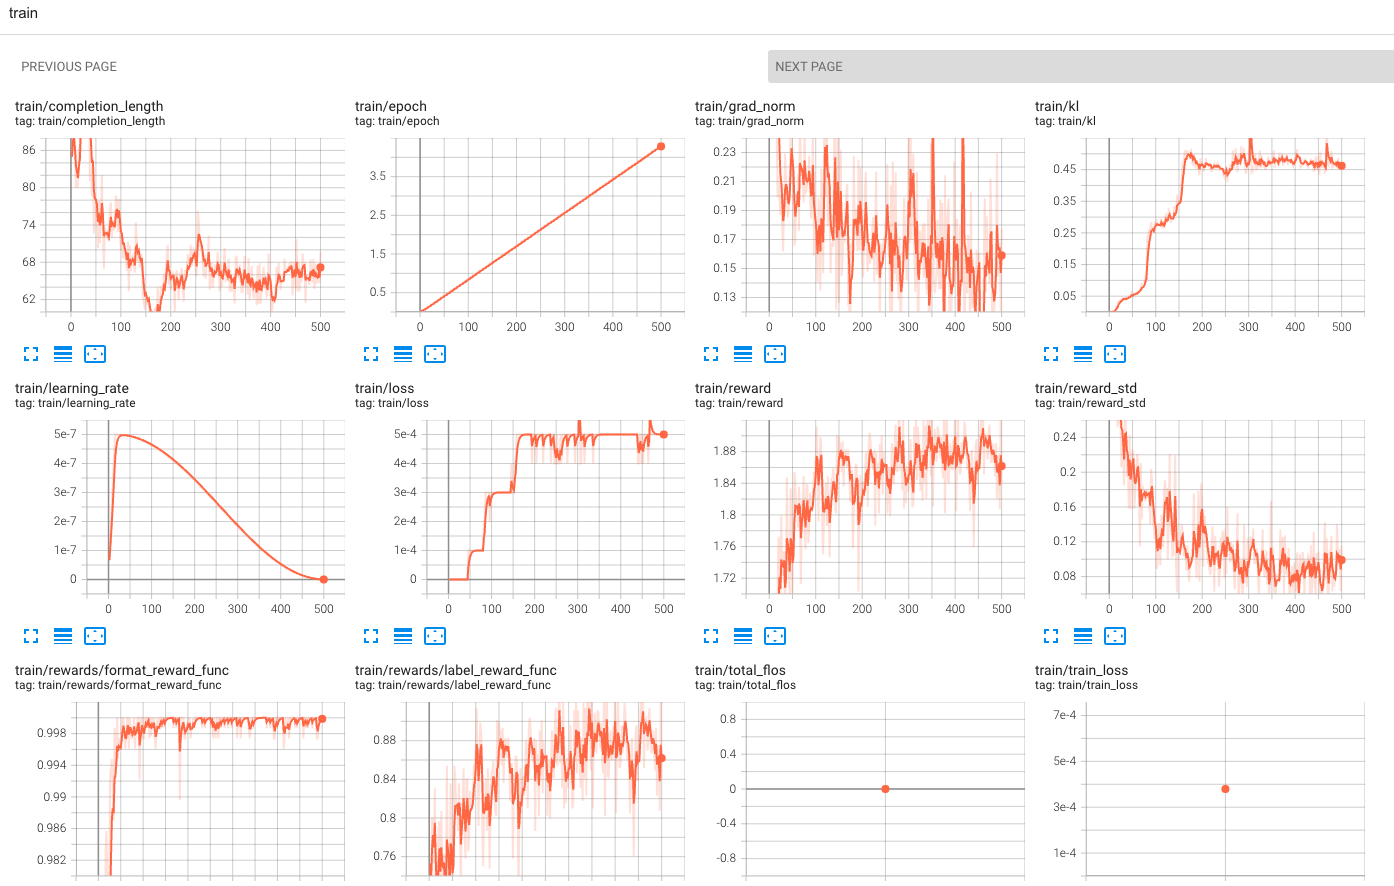Toggle y-axis log scale for train/completion_length

(63, 354)
